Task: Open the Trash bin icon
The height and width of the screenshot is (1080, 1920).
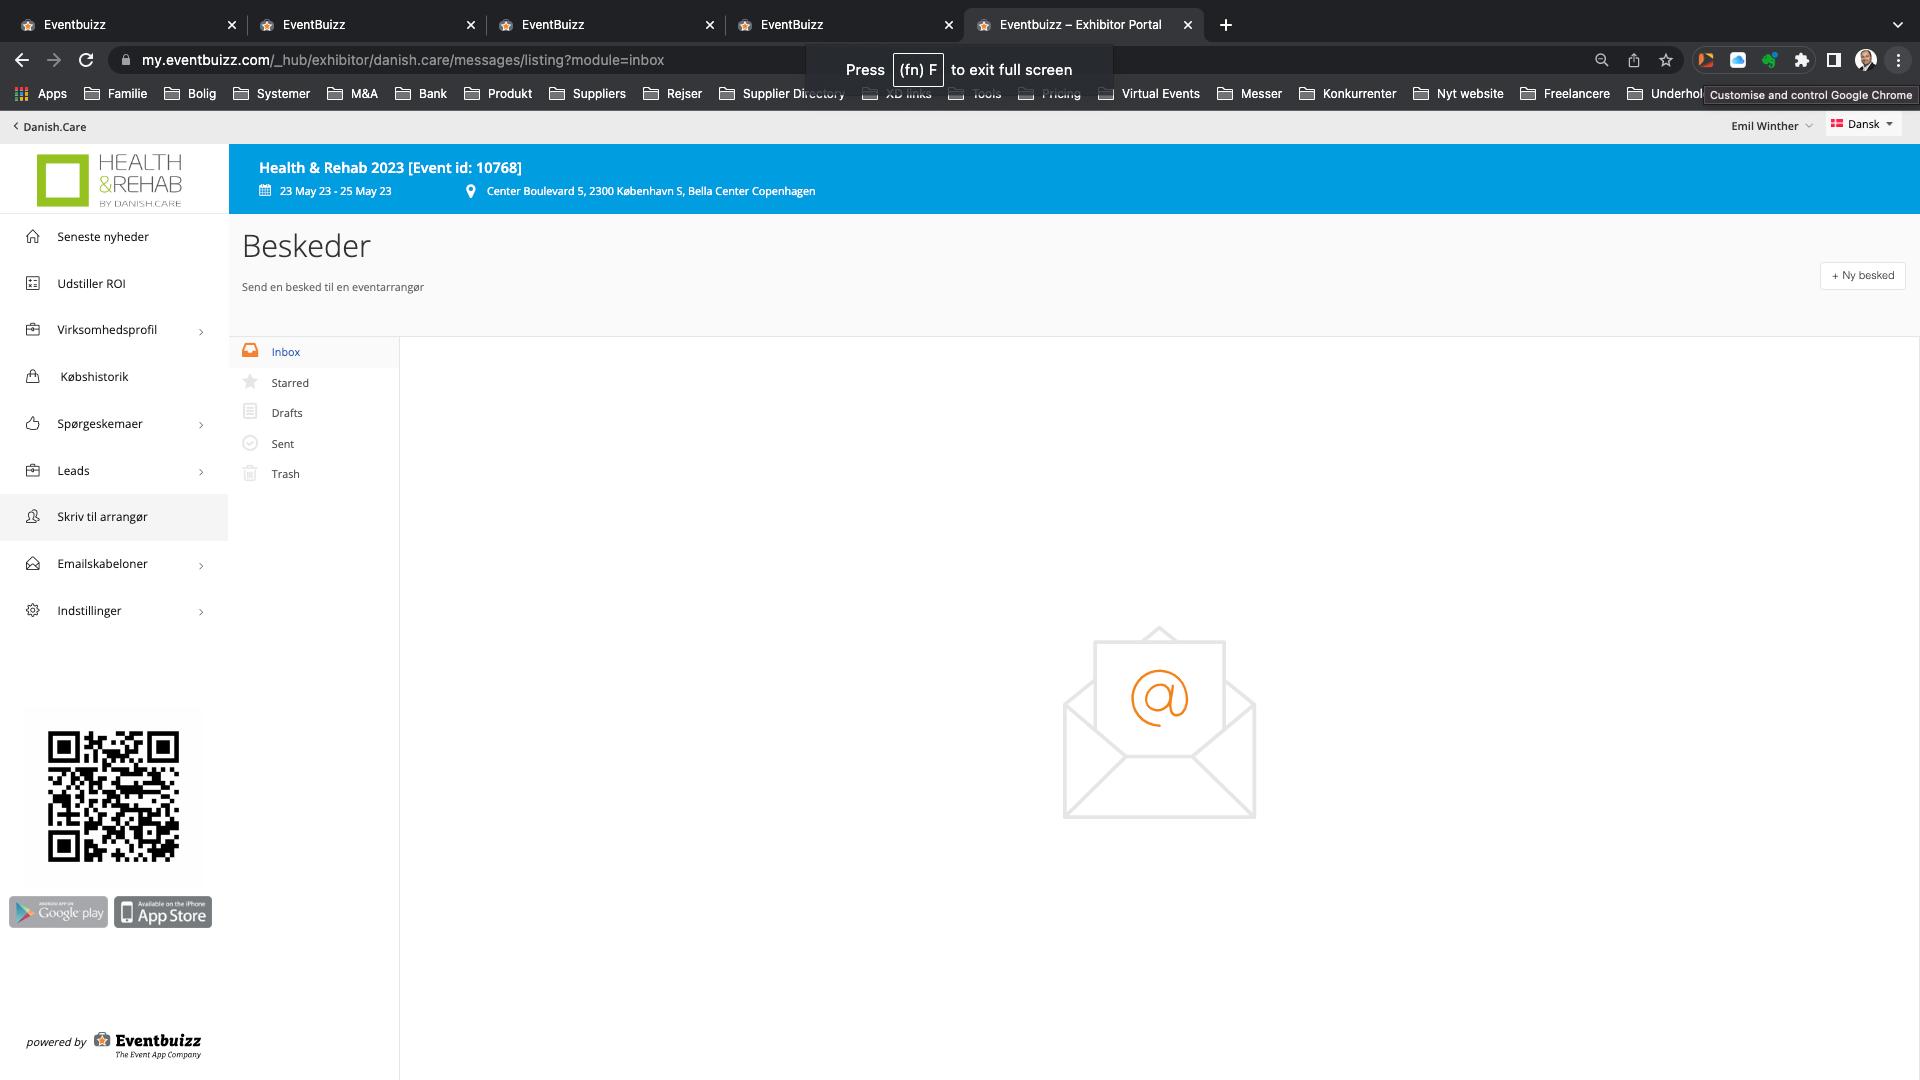Action: 250,473
